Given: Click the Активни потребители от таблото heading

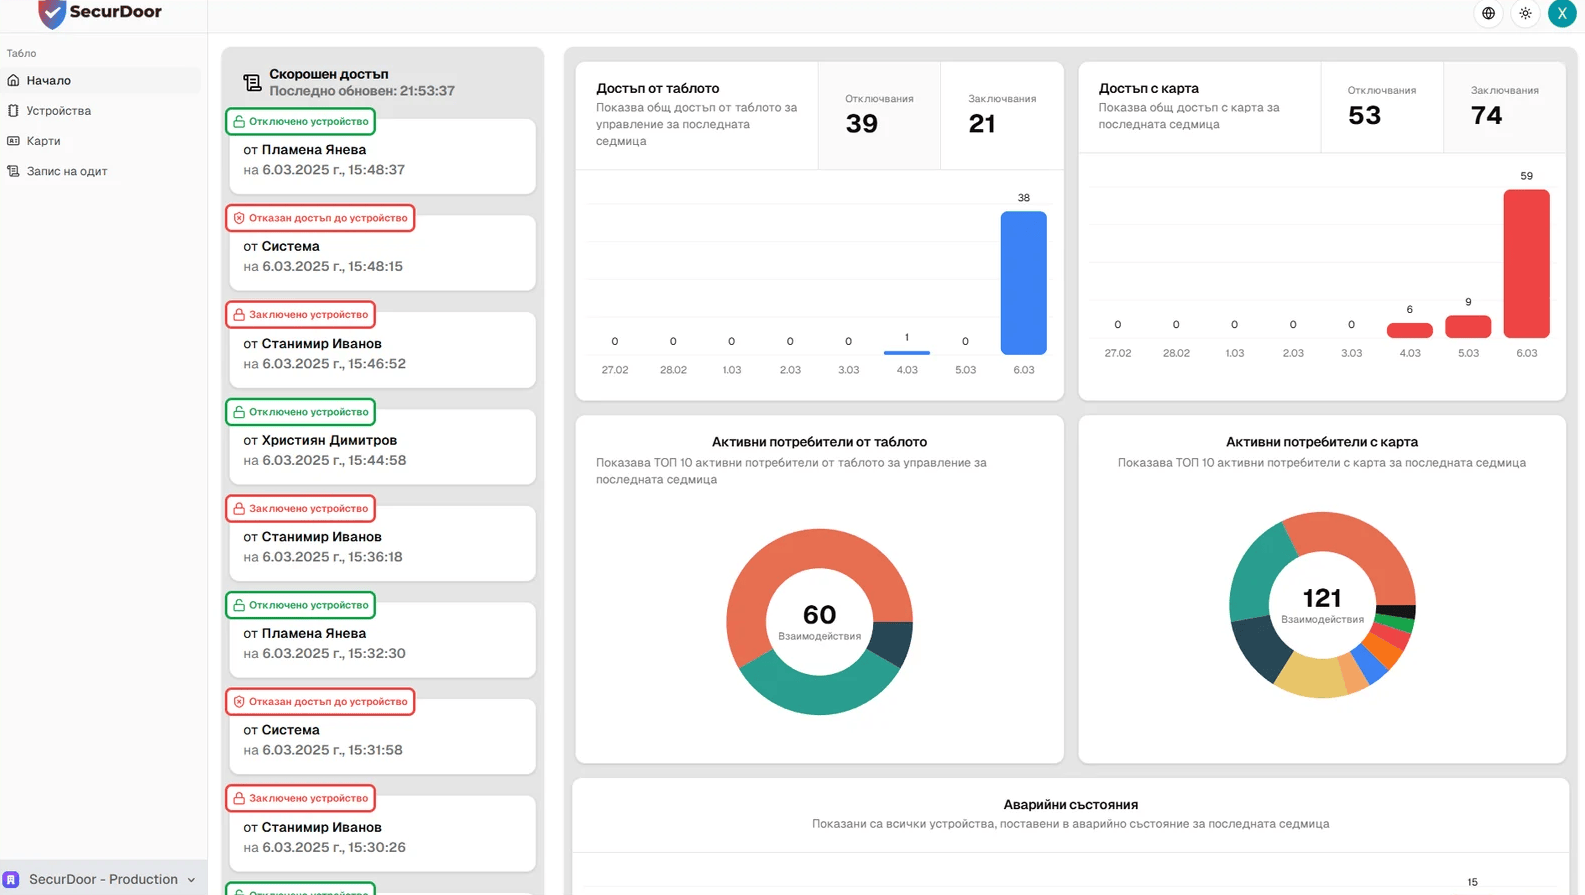Looking at the screenshot, I should (819, 442).
